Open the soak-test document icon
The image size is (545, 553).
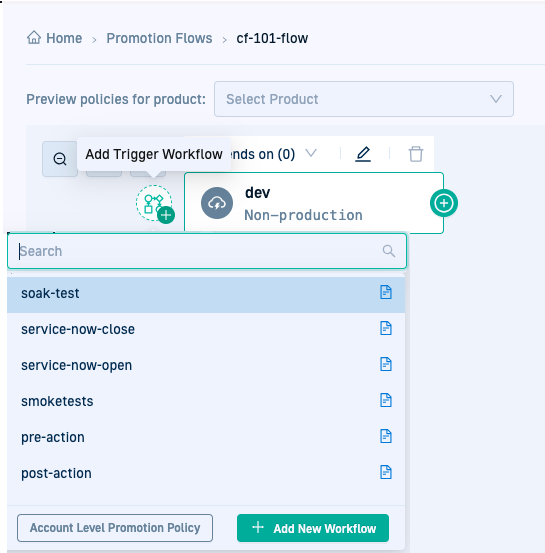386,292
